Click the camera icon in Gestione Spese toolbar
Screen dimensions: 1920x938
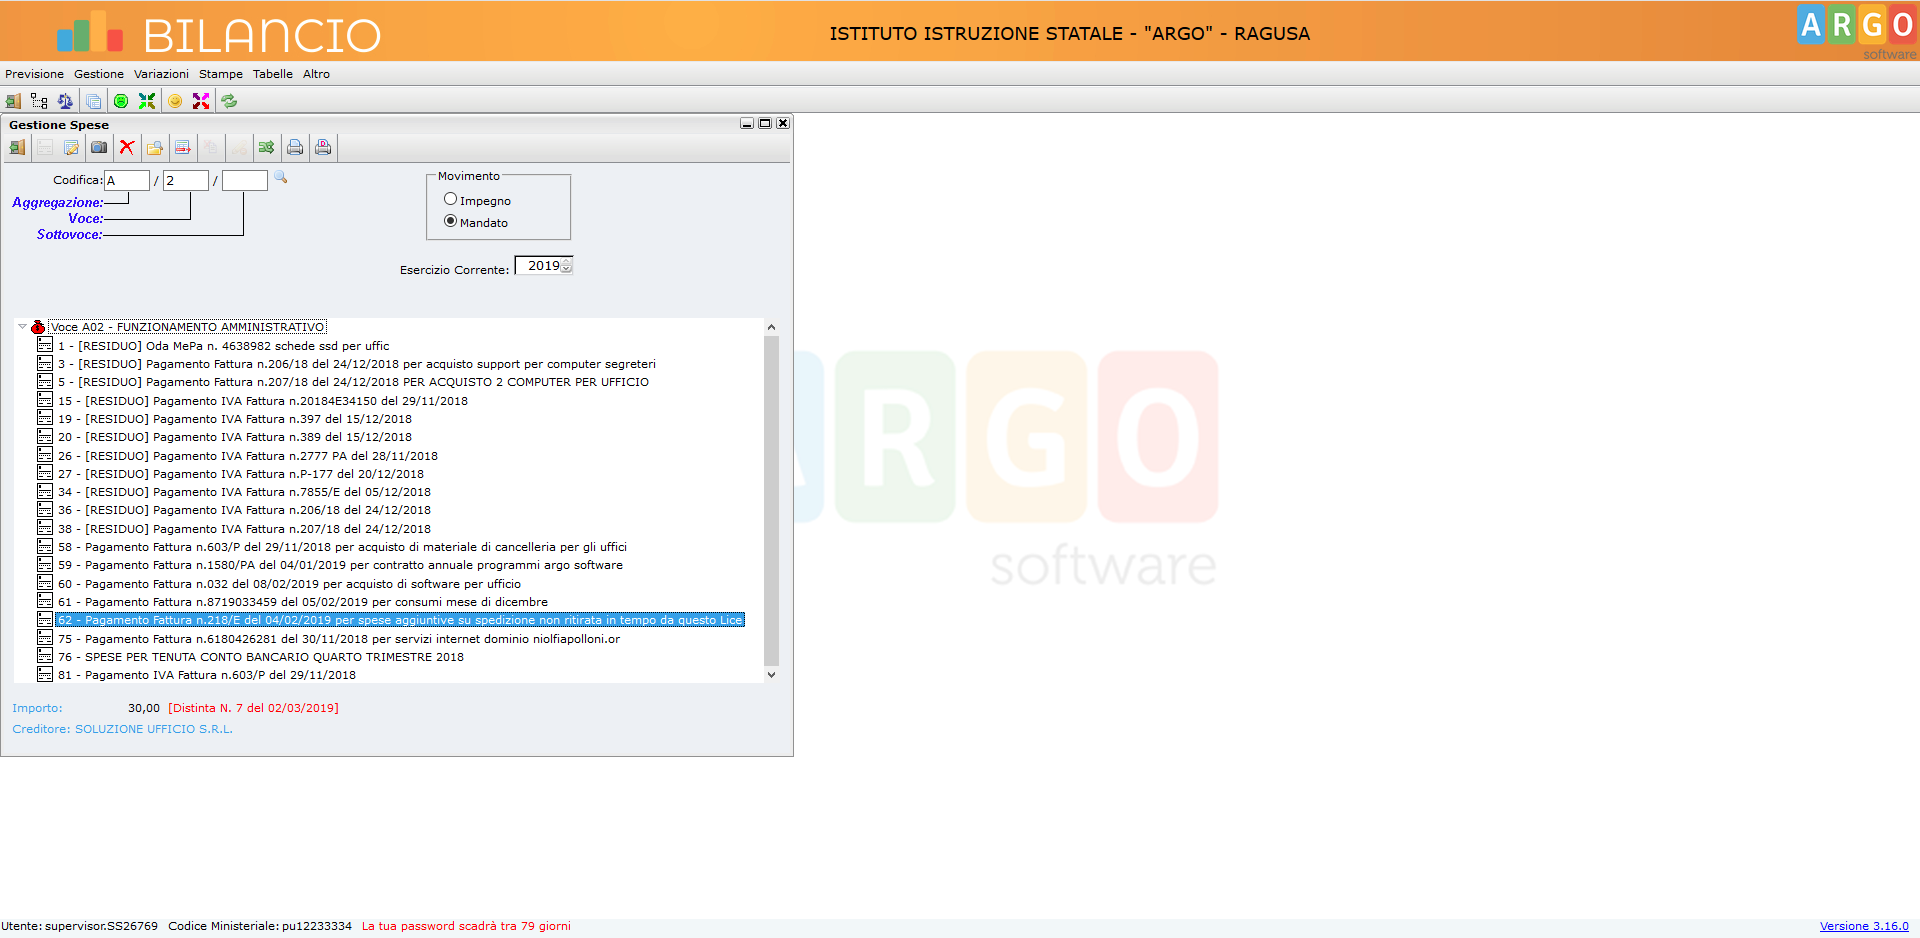99,148
